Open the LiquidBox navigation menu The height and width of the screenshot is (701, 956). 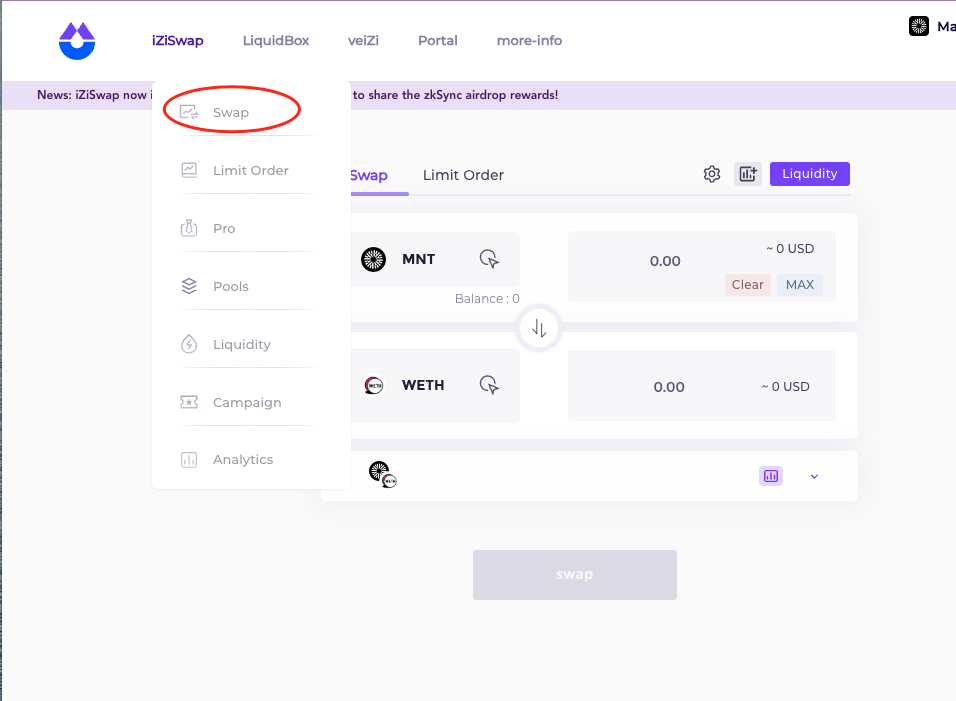click(276, 41)
